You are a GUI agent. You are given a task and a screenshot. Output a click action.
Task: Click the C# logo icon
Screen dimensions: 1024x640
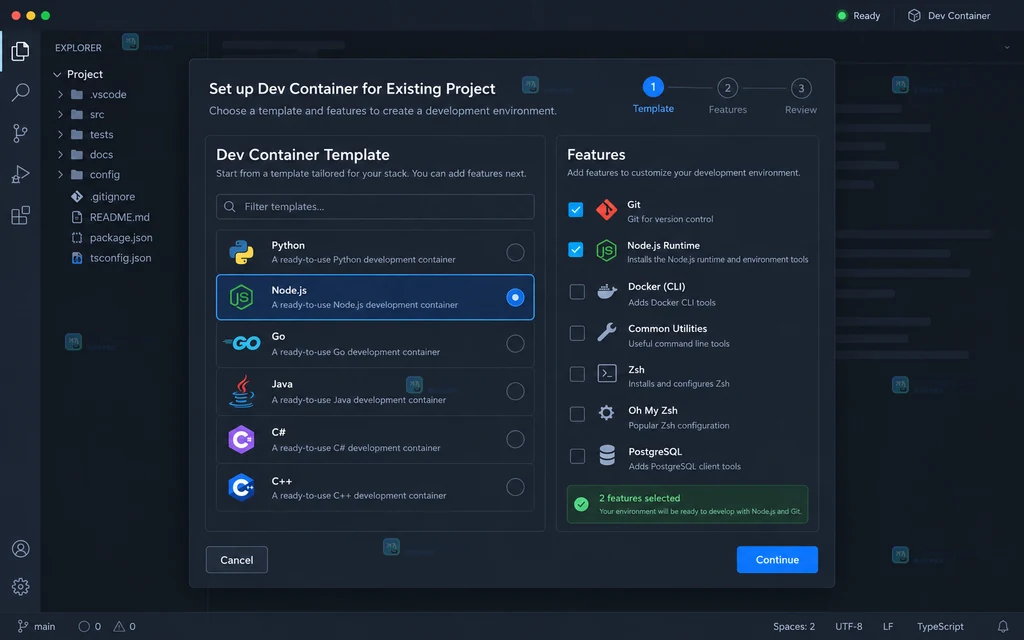click(241, 440)
